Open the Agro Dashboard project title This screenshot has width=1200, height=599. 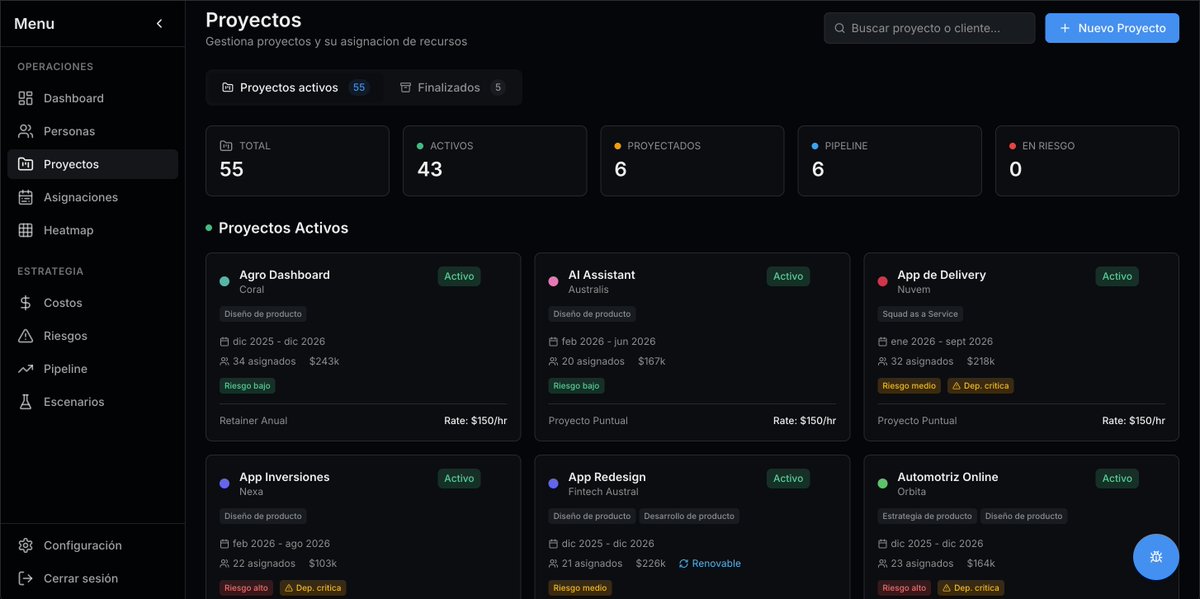pos(284,275)
